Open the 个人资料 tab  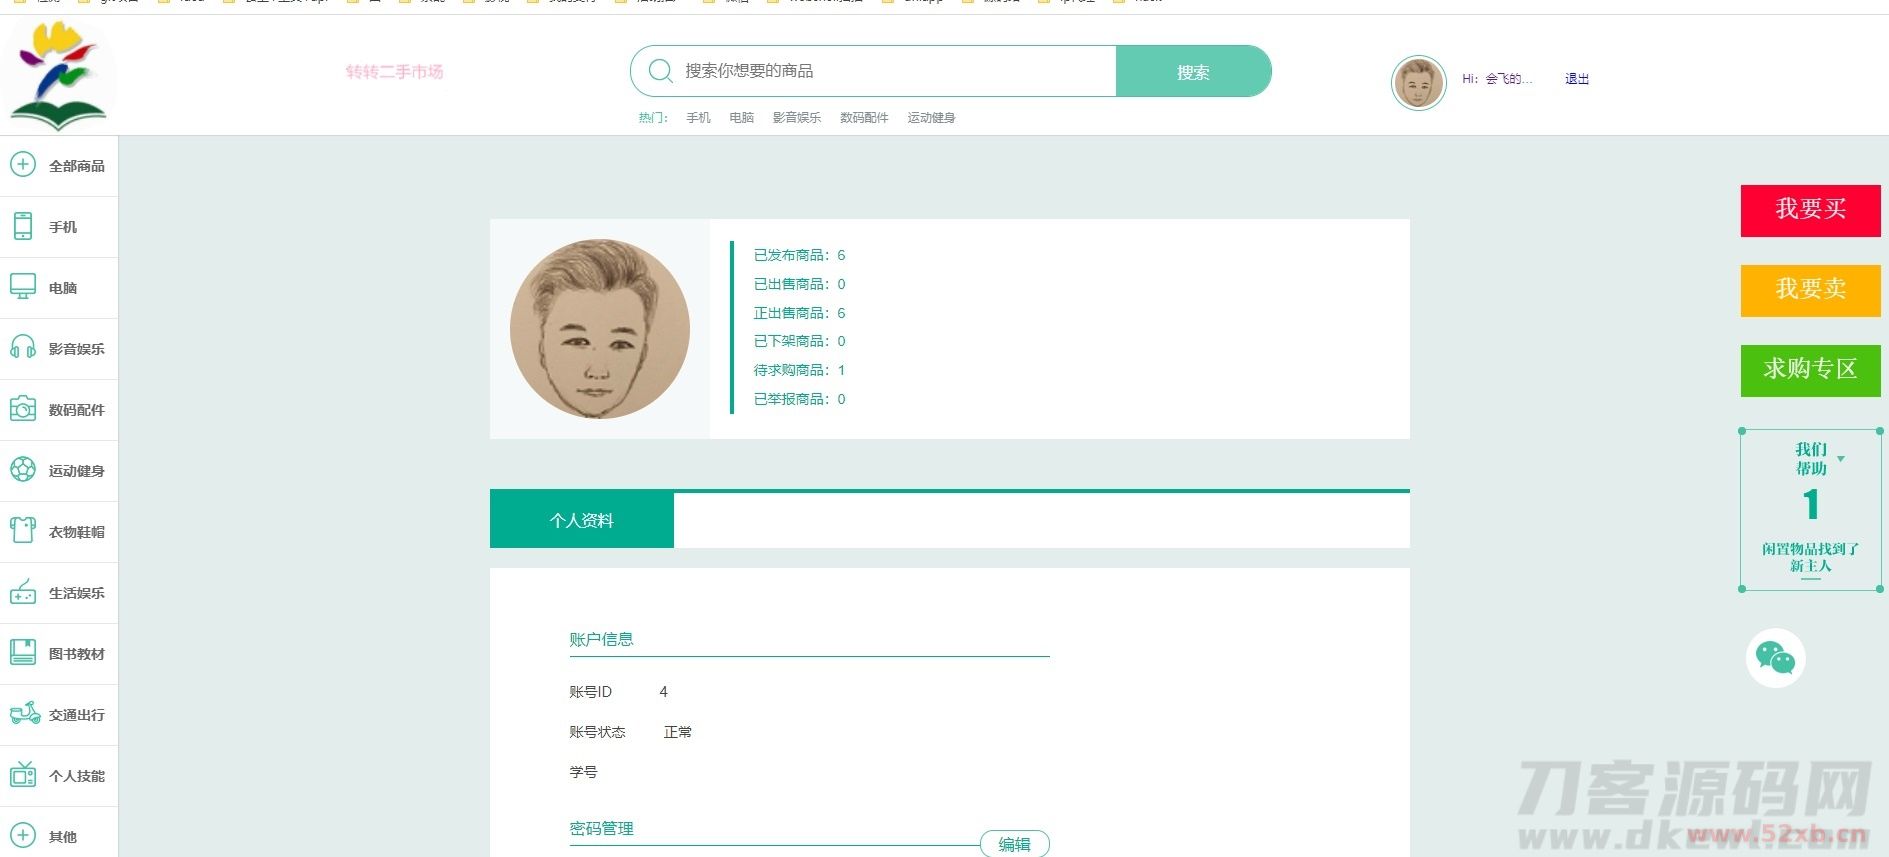click(x=581, y=520)
